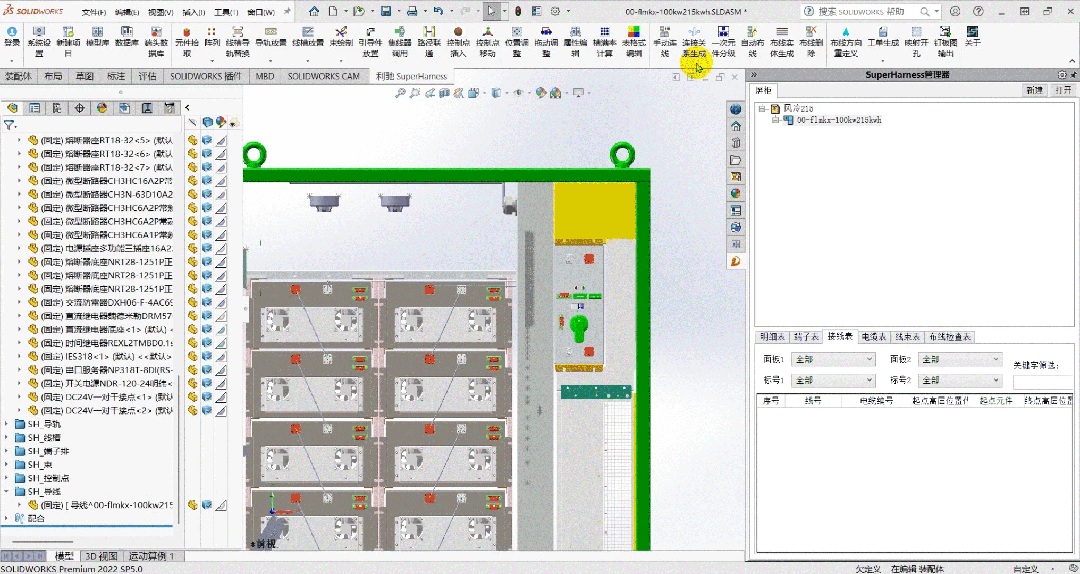Open the 标号1 dropdown
1080x574 pixels.
click(833, 380)
